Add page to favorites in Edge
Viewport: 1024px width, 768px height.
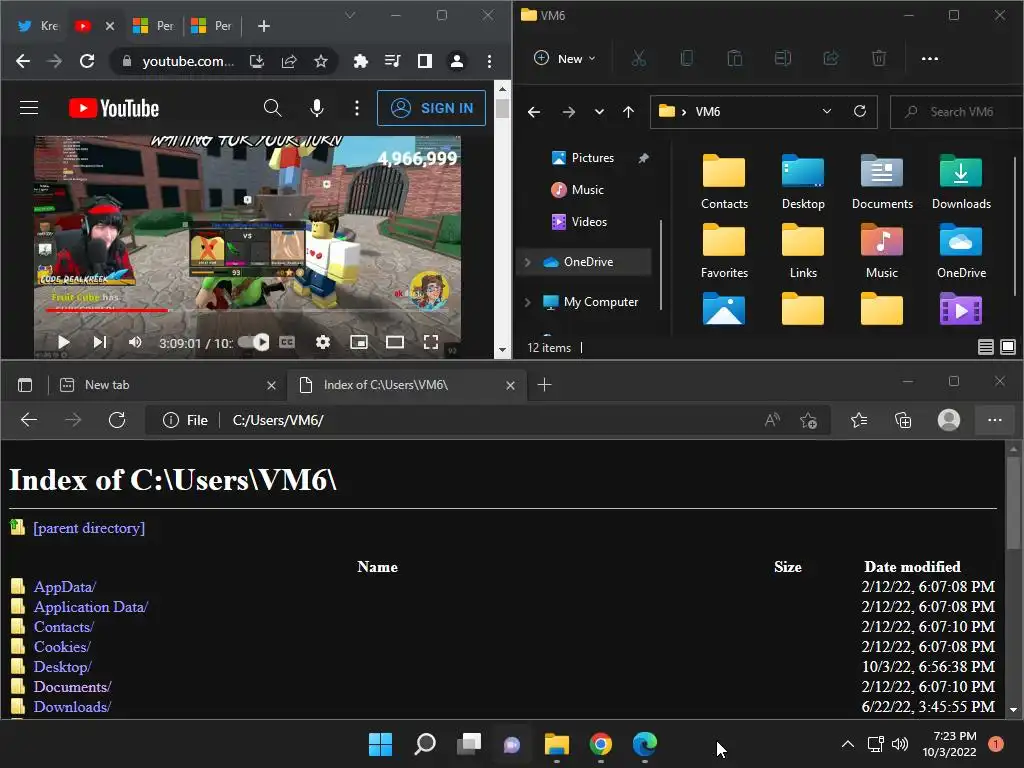pyautogui.click(x=808, y=420)
